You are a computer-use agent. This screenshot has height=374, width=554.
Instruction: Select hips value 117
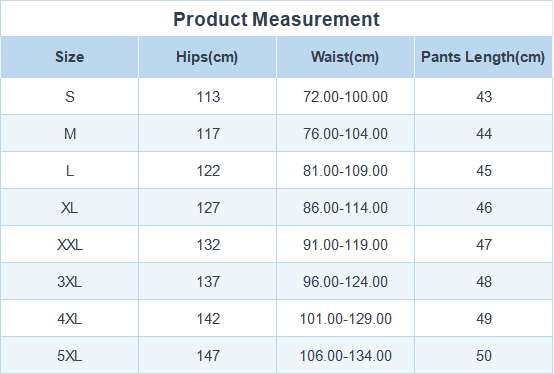pyautogui.click(x=208, y=133)
